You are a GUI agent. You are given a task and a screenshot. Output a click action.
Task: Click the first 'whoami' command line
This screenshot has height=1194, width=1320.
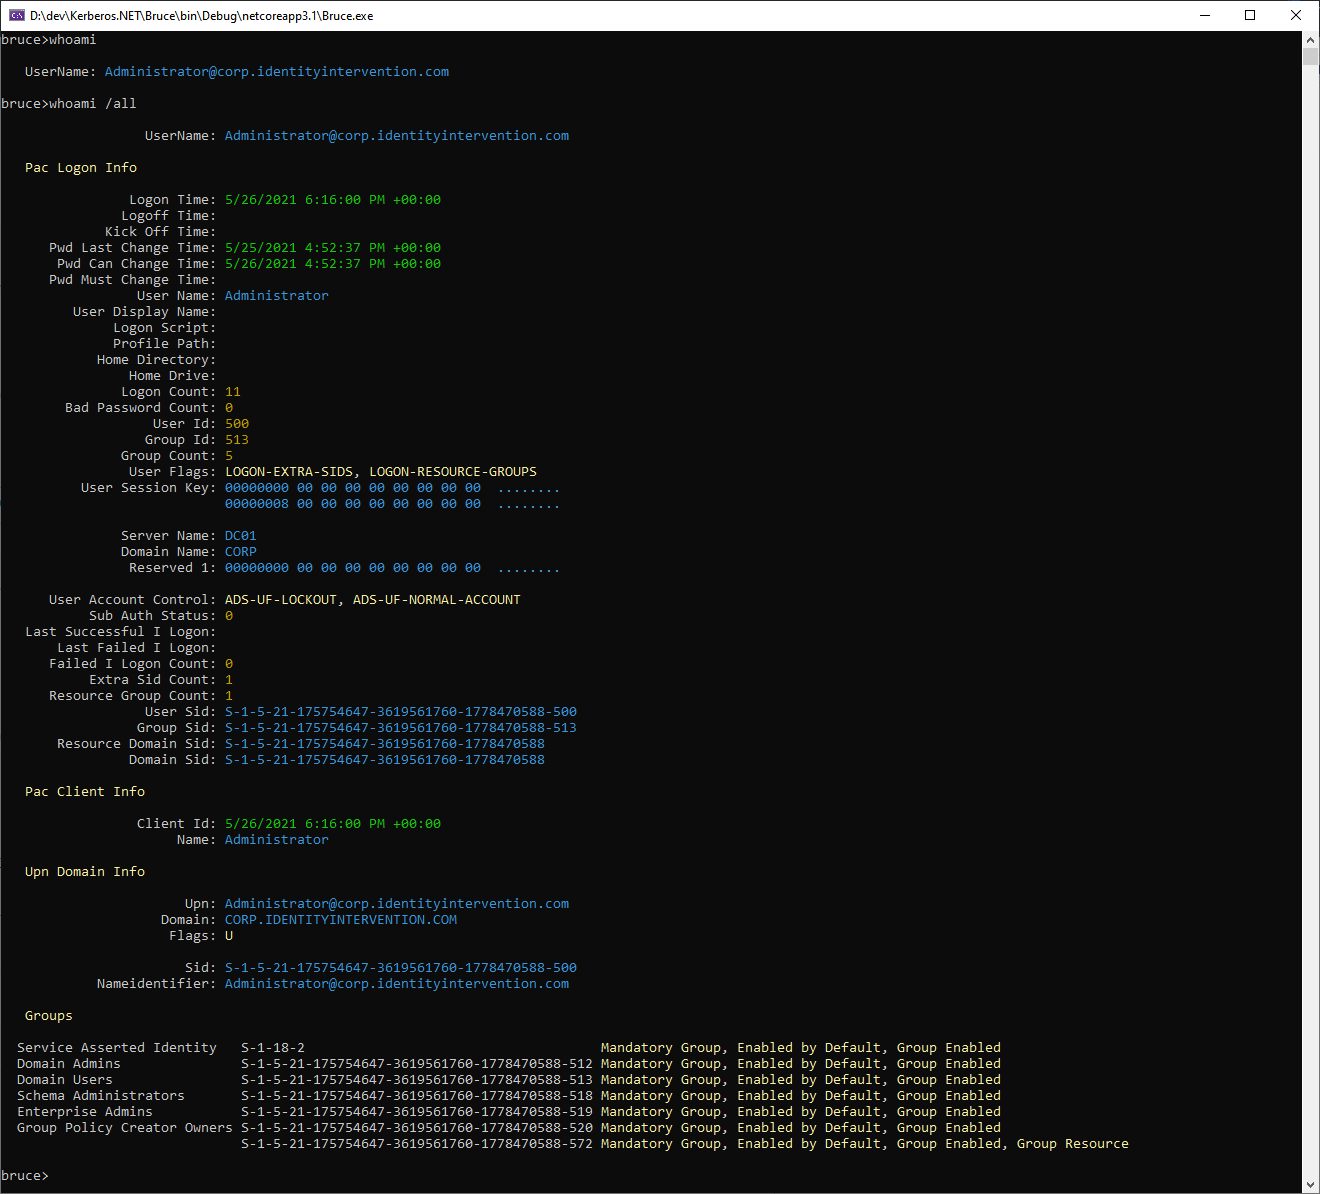[x=49, y=40]
